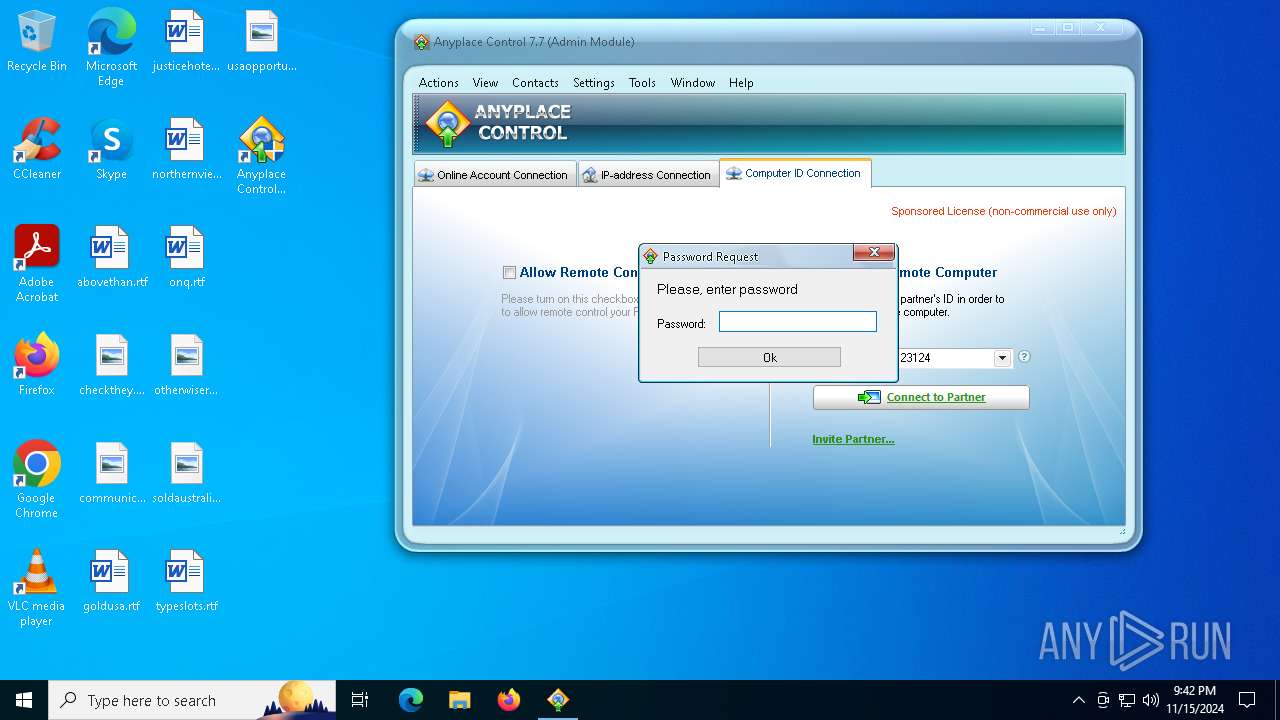This screenshot has width=1280, height=720.
Task: Open justicehote document on desktop
Action: coord(186,41)
